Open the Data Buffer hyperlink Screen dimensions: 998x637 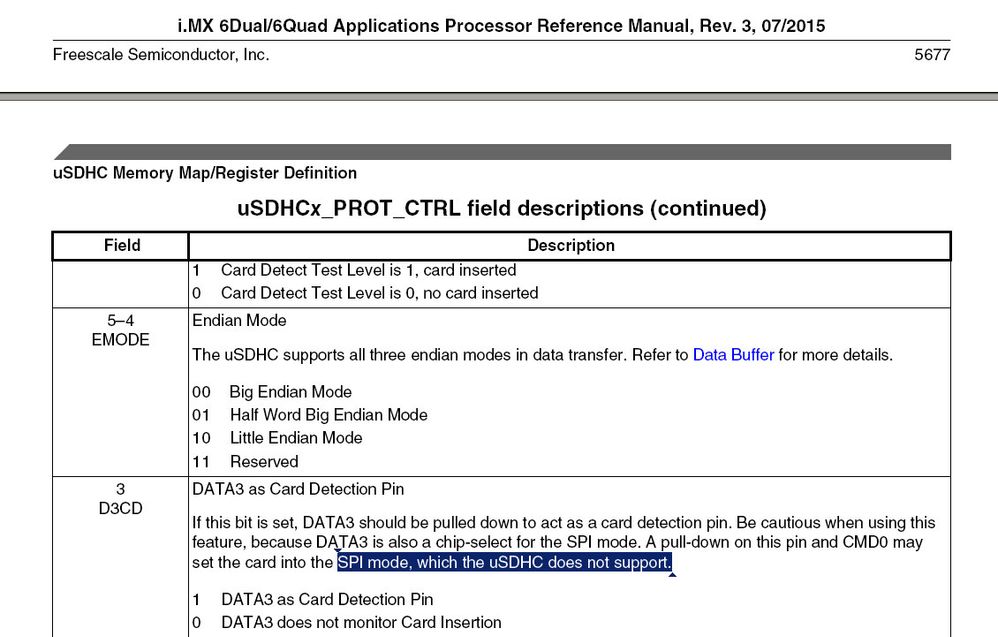733,355
